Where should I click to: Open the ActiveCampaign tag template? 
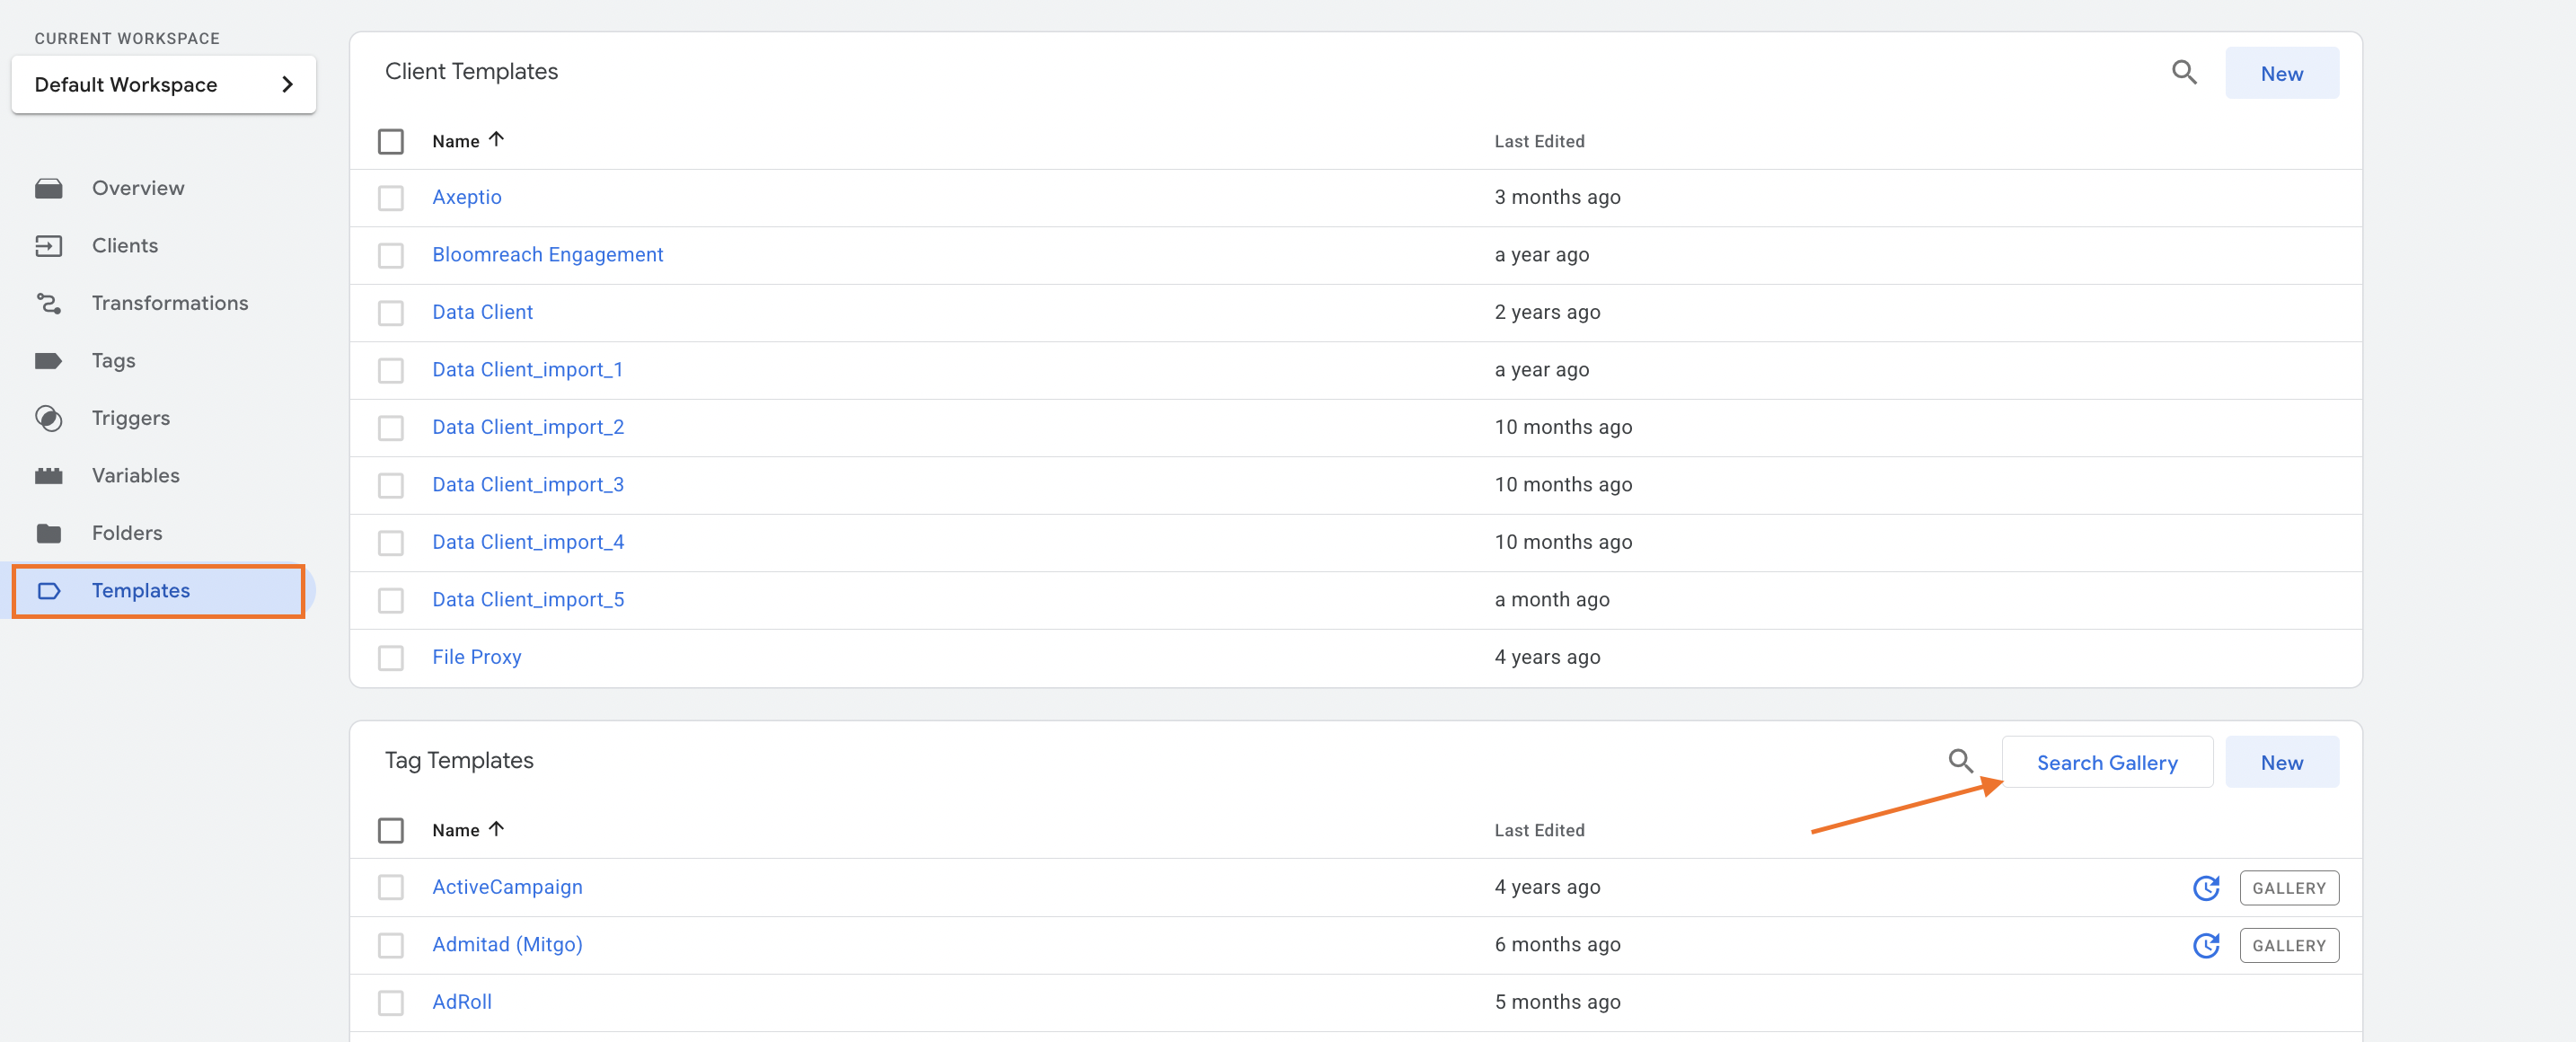tap(507, 887)
